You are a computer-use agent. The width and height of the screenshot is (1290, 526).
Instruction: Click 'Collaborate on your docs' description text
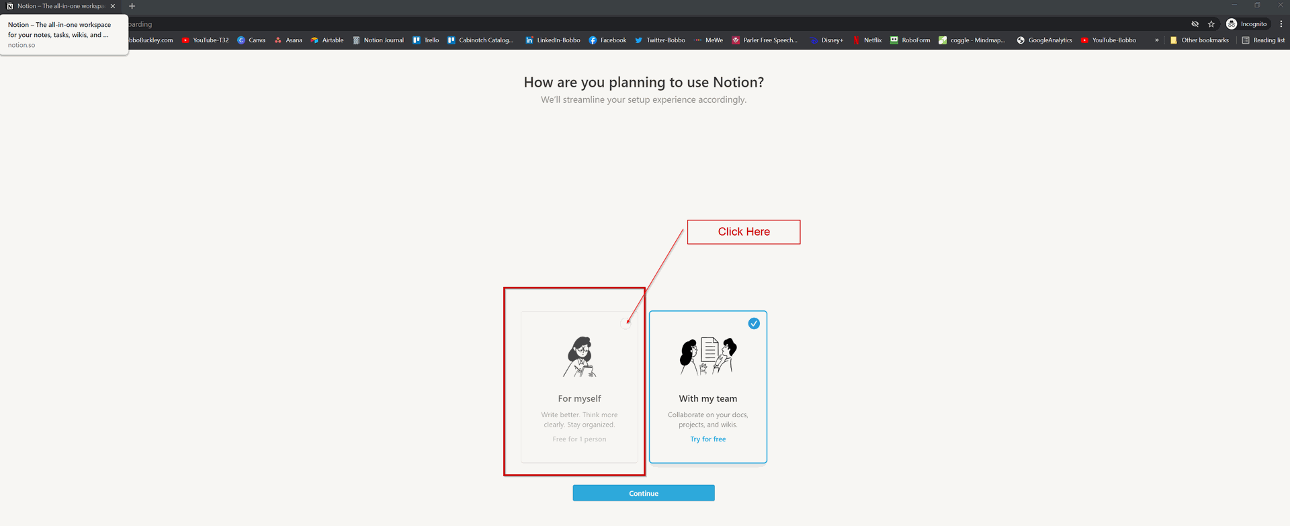coord(708,419)
